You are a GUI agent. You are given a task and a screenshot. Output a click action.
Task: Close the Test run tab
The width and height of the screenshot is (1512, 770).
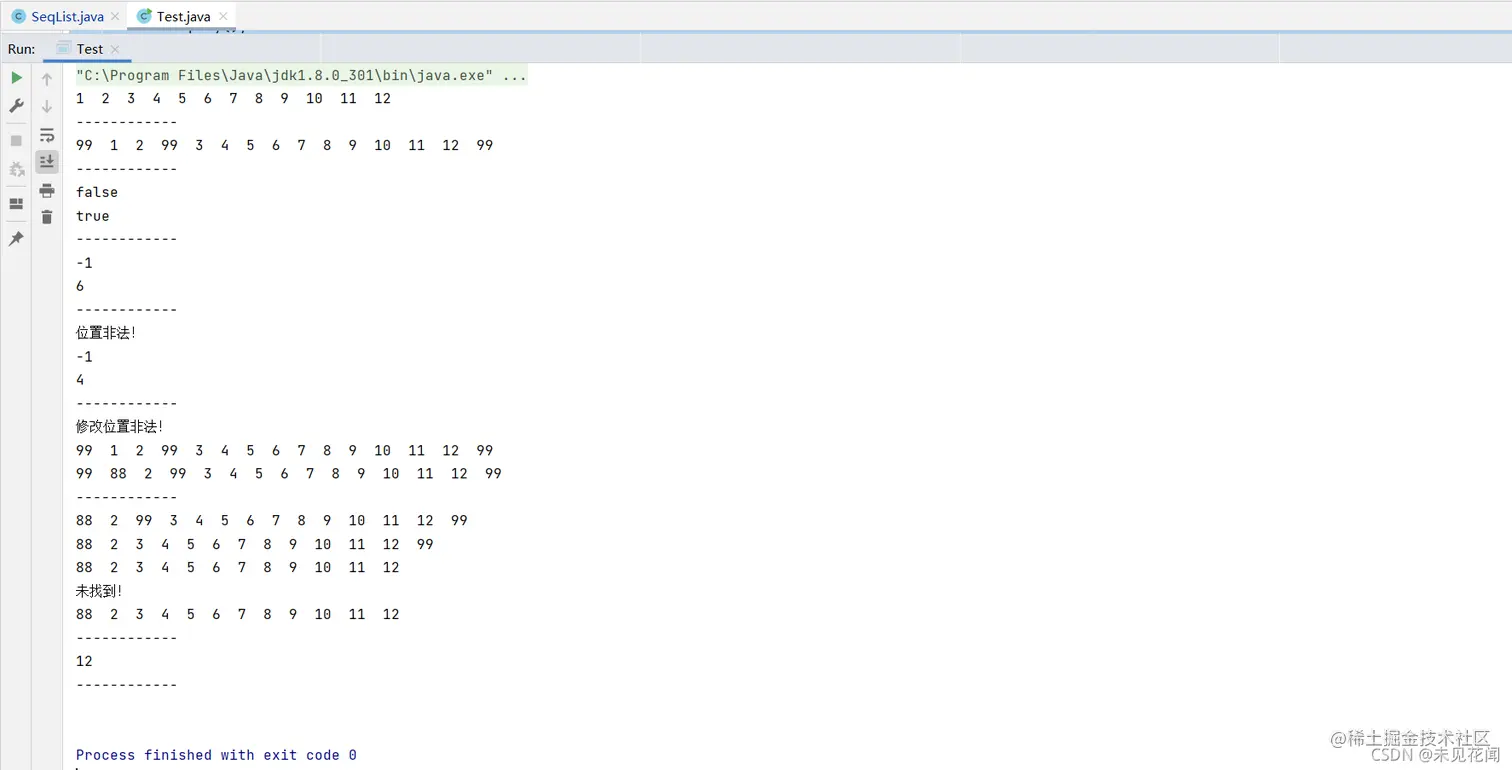click(x=115, y=49)
